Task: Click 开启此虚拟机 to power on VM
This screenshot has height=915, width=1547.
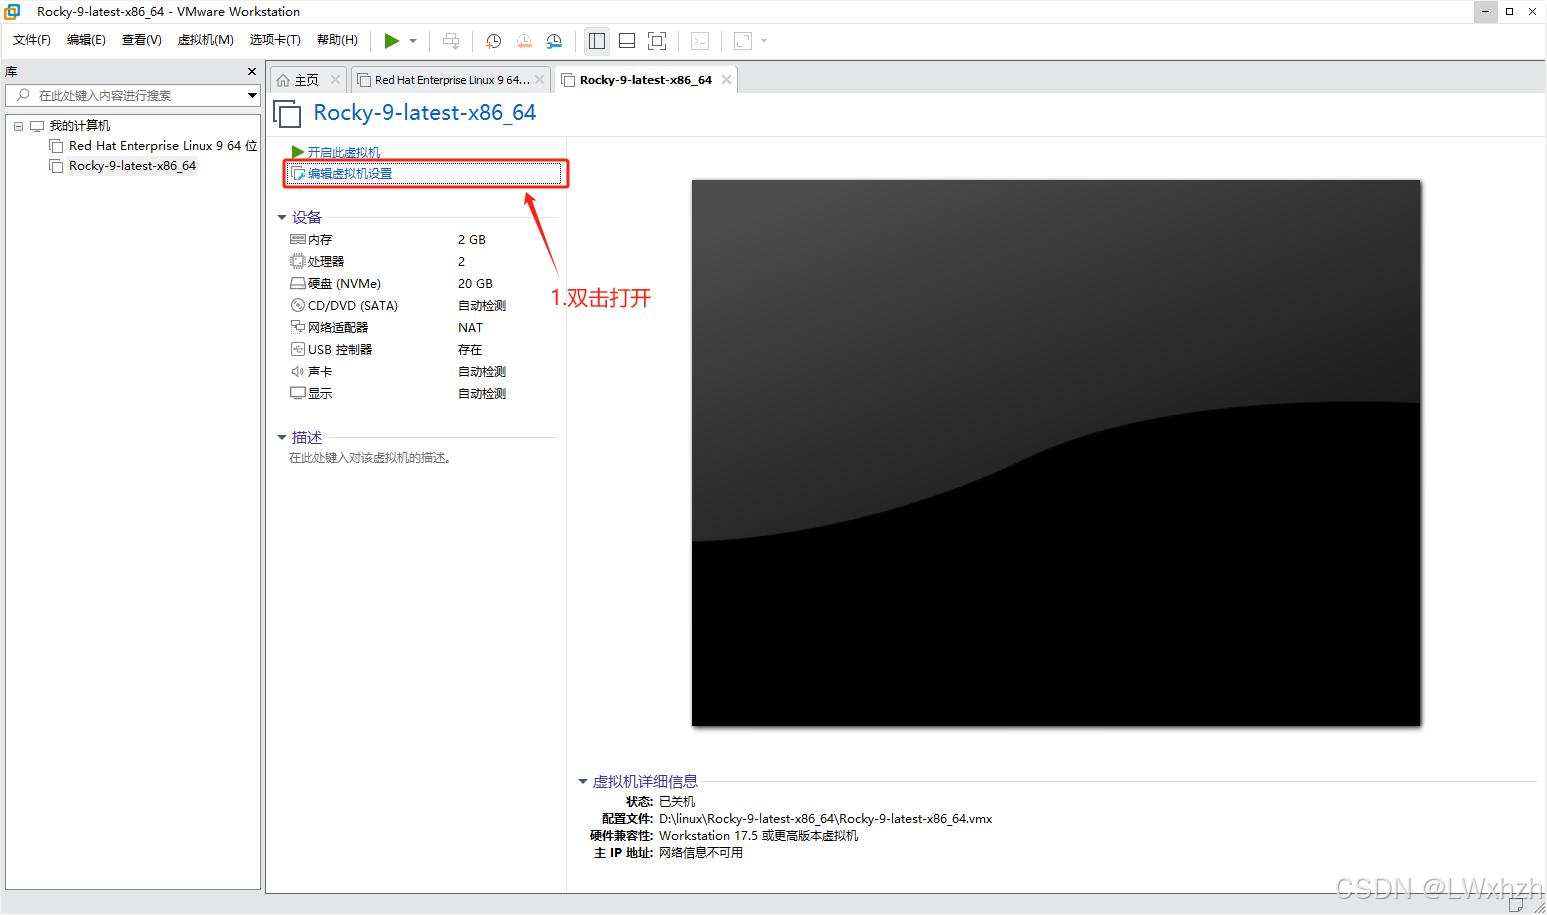Action: pos(343,152)
